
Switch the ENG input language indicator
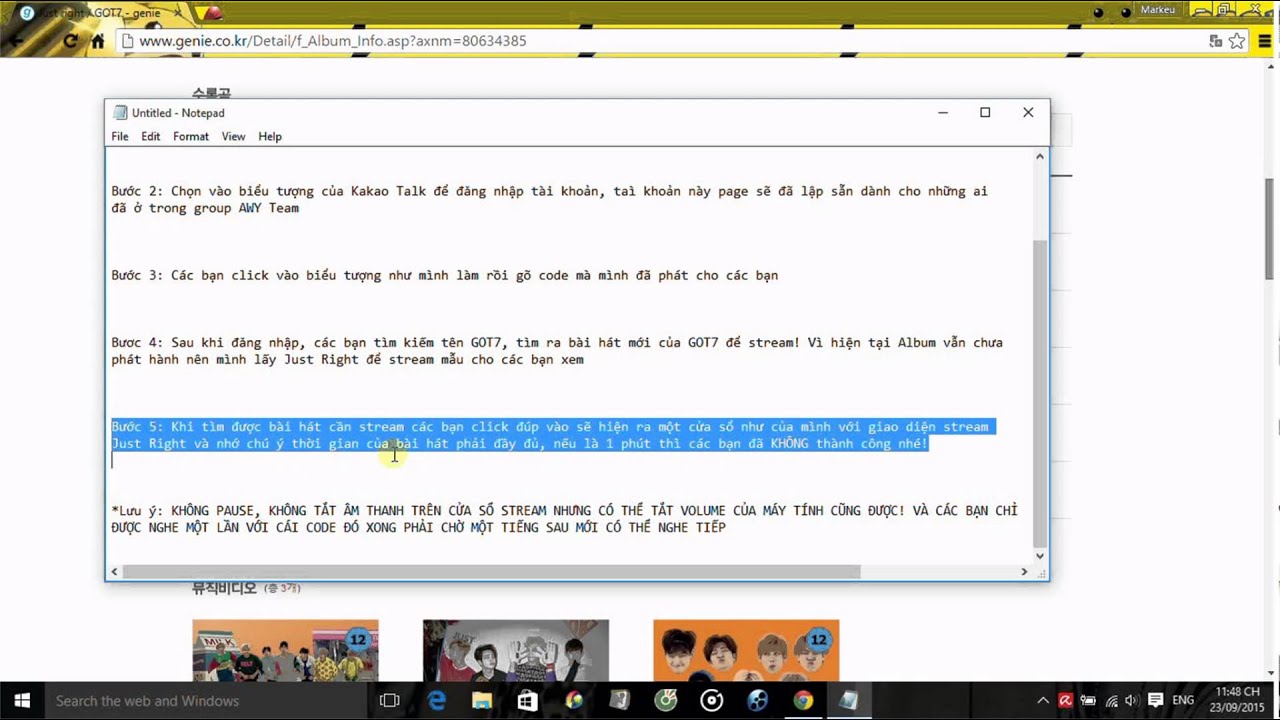point(1183,701)
